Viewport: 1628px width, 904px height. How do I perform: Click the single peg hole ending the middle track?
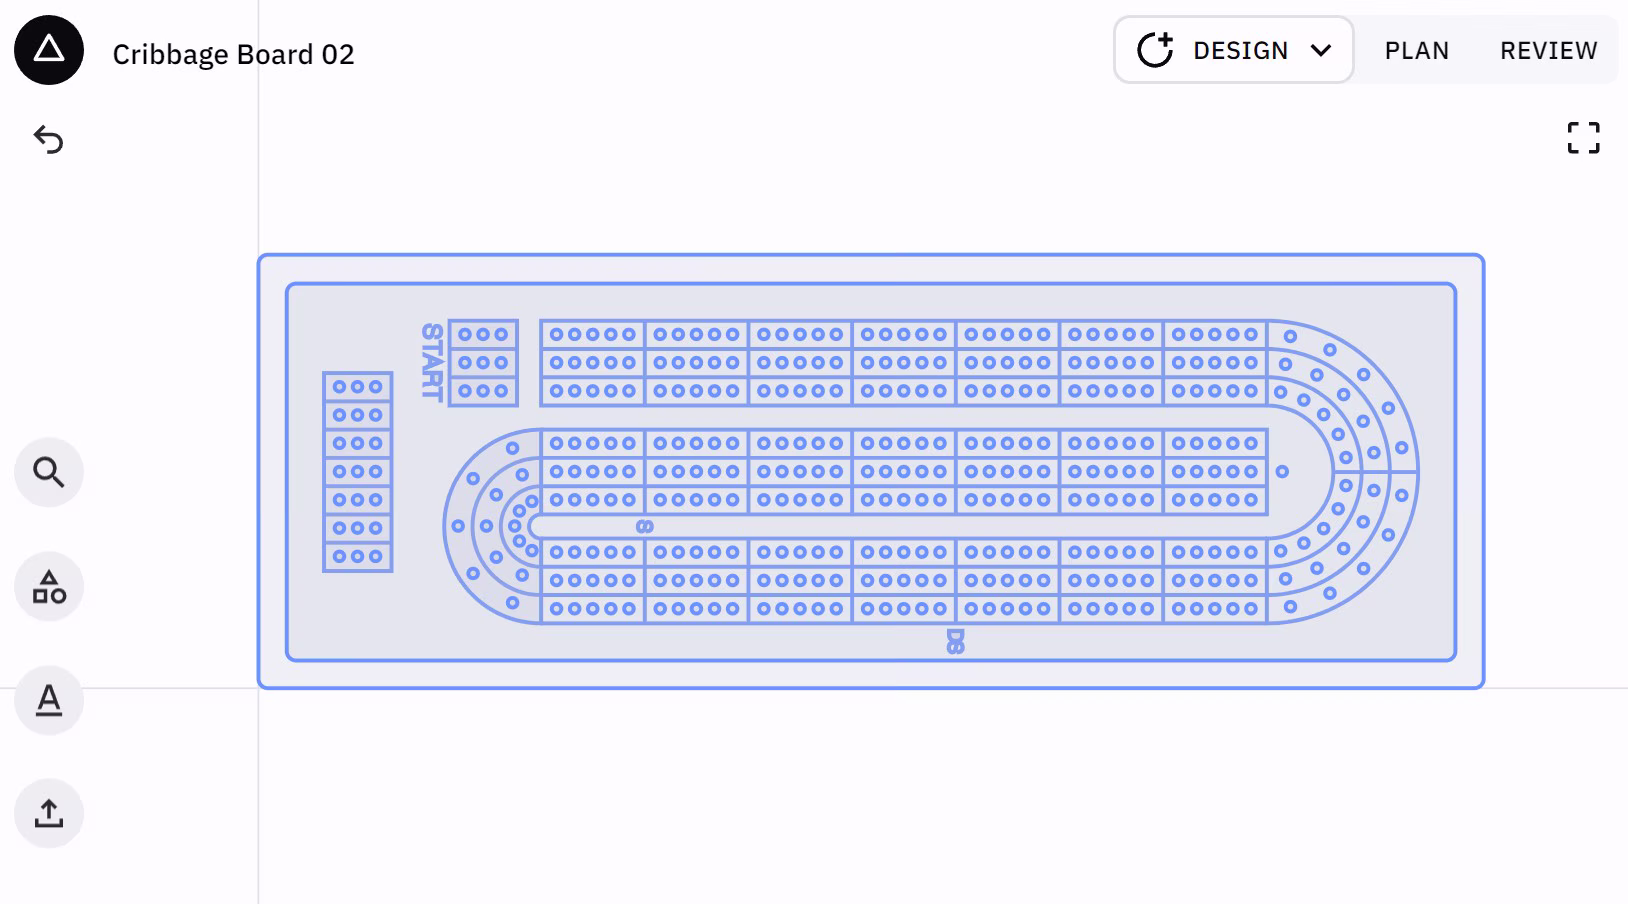point(1282,471)
